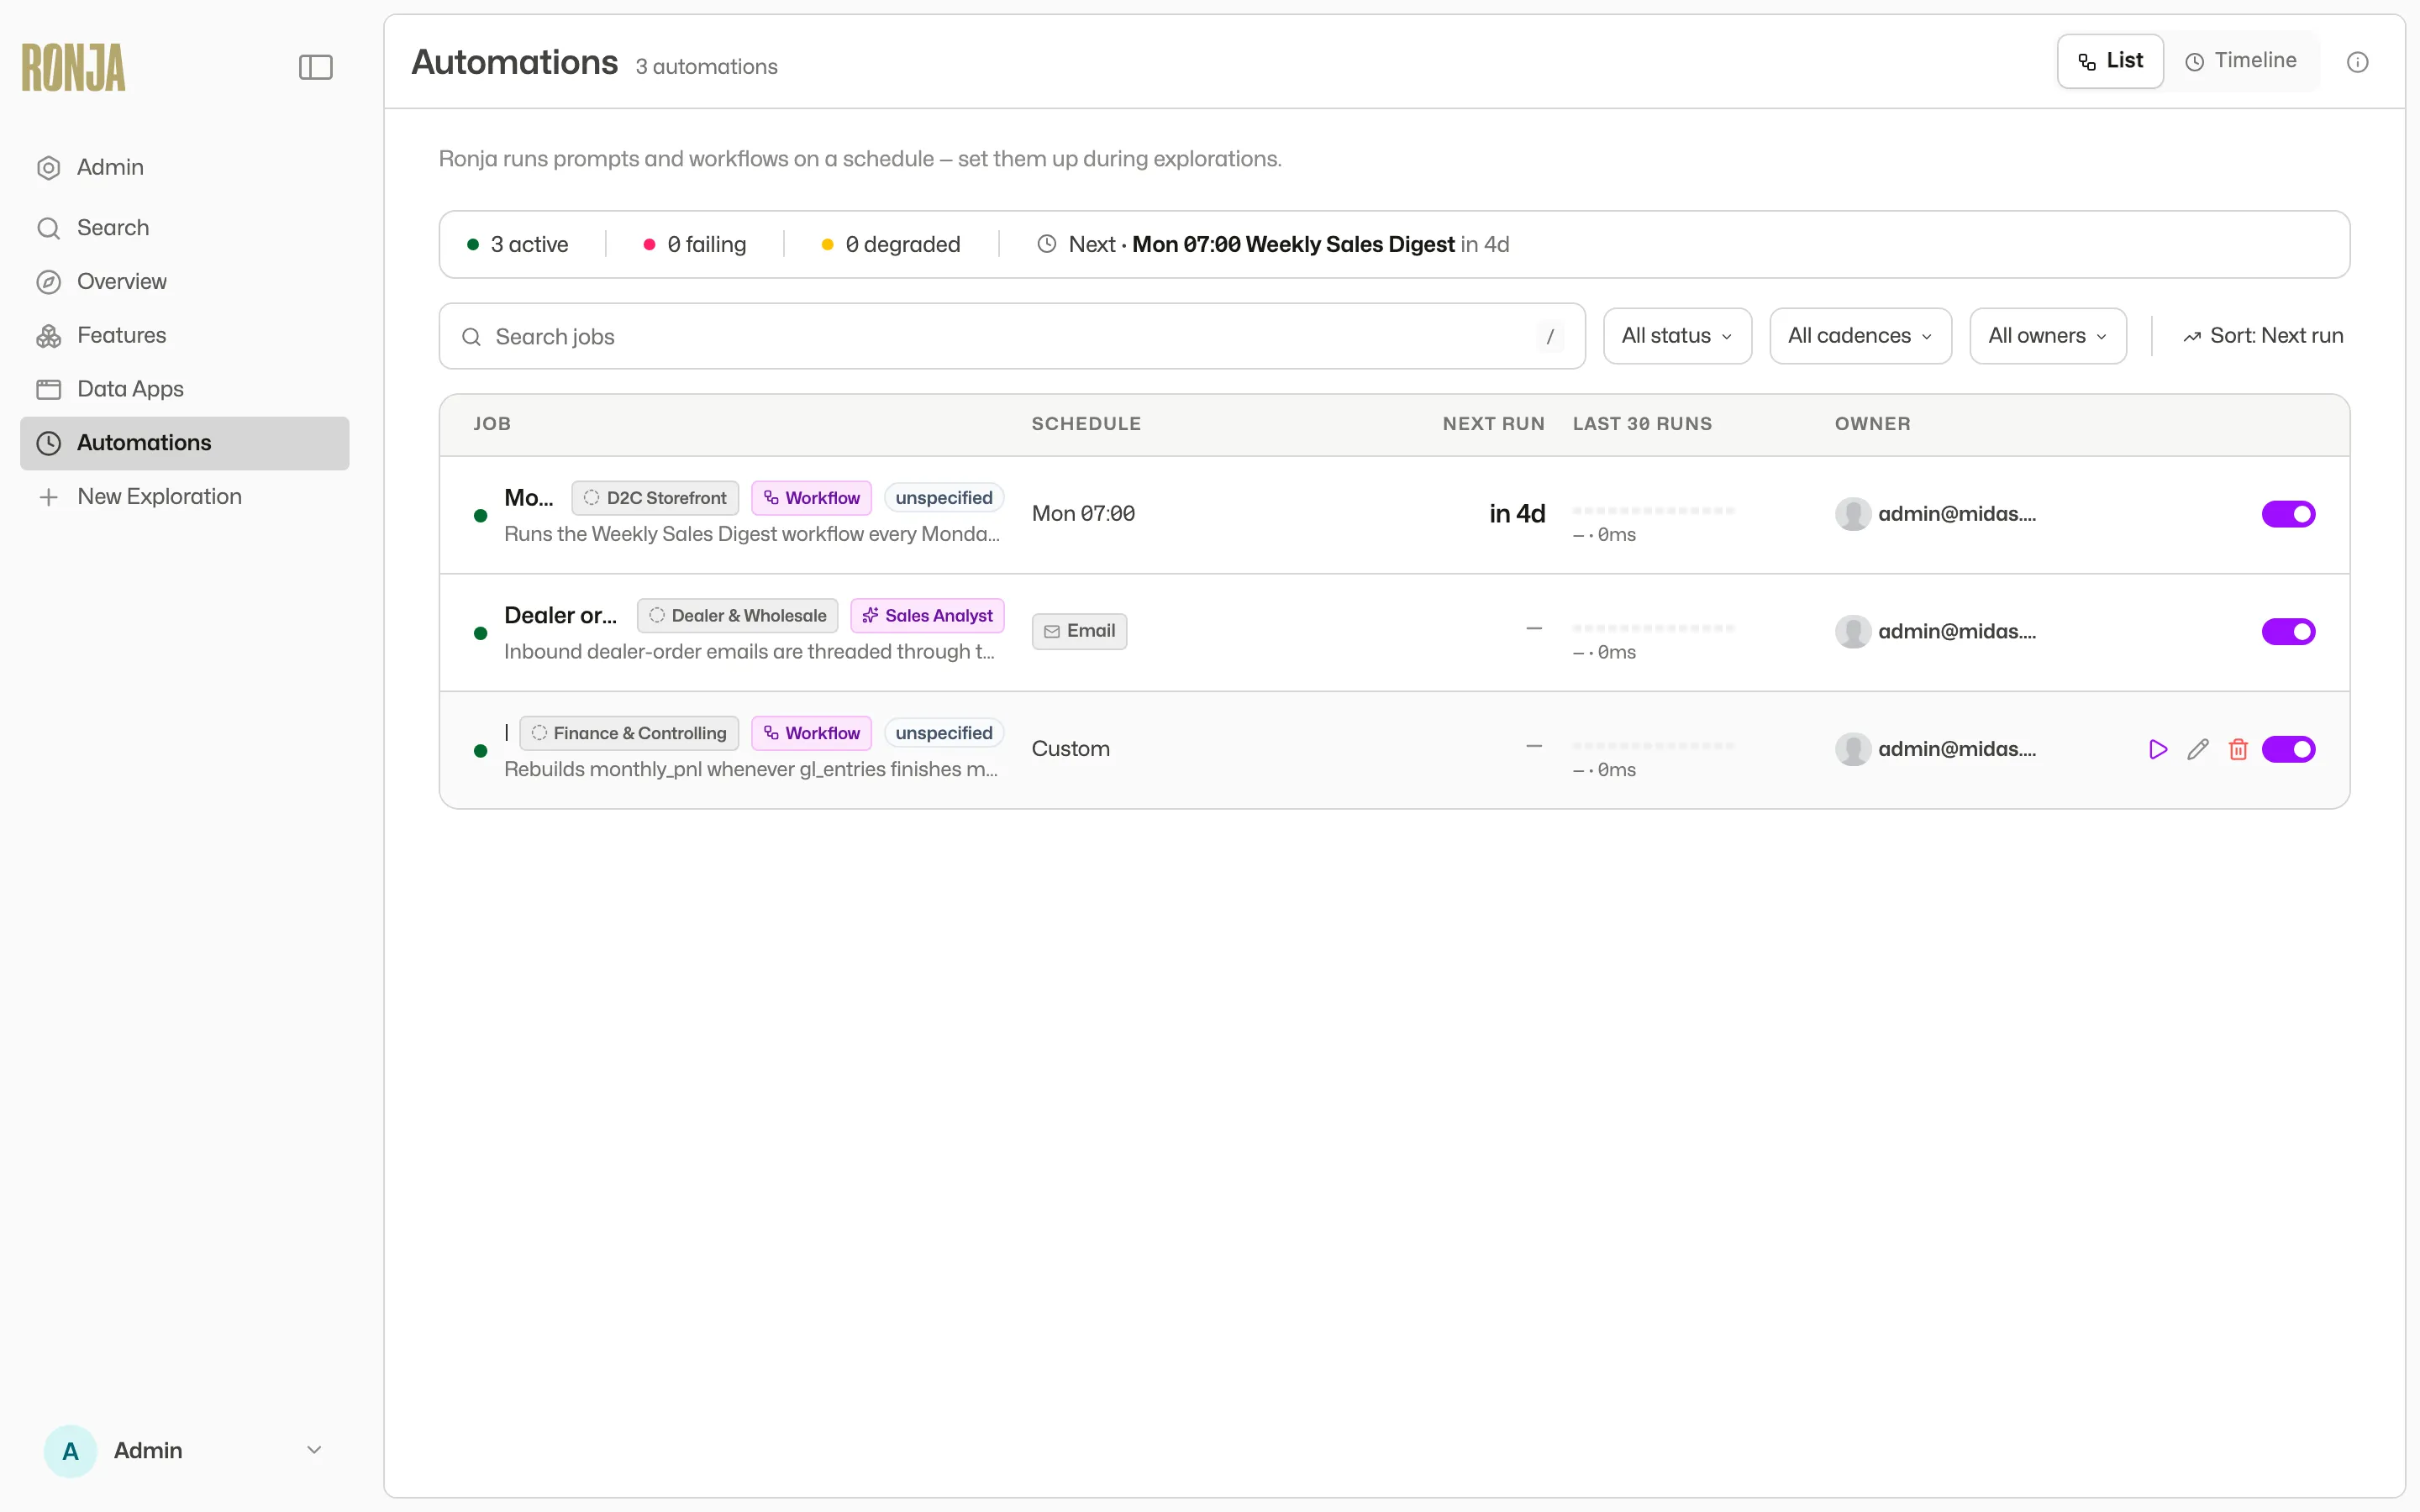The width and height of the screenshot is (2420, 1512).
Task: Click the search magnifier in Search jobs
Action: (x=471, y=337)
